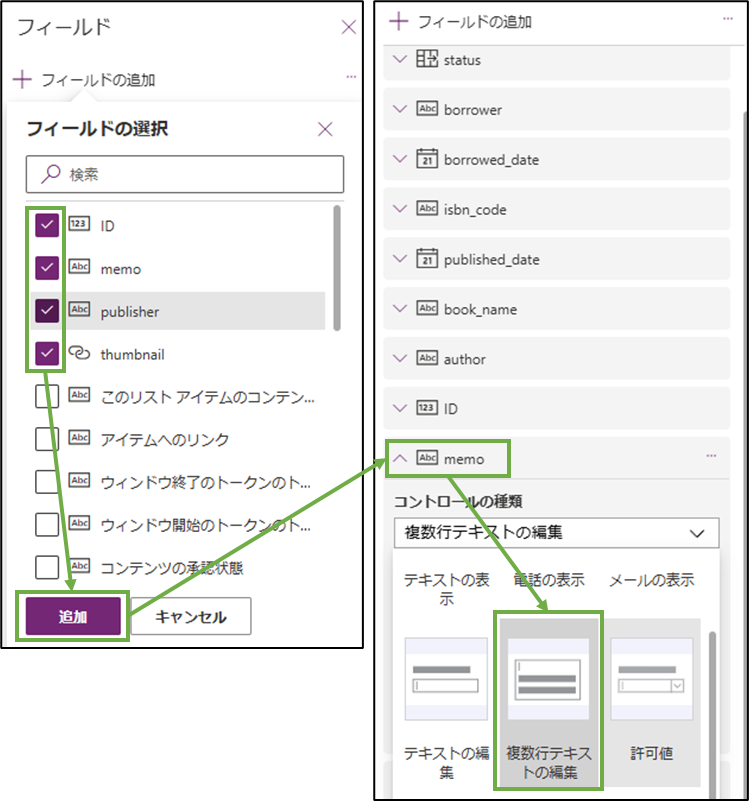Viewport: 749px width, 801px height.
Task: Click the magnifier search icon
Action: click(x=51, y=174)
